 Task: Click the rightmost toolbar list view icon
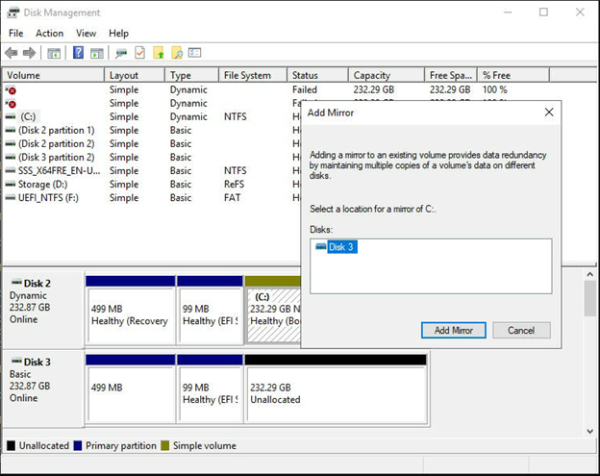pyautogui.click(x=195, y=53)
